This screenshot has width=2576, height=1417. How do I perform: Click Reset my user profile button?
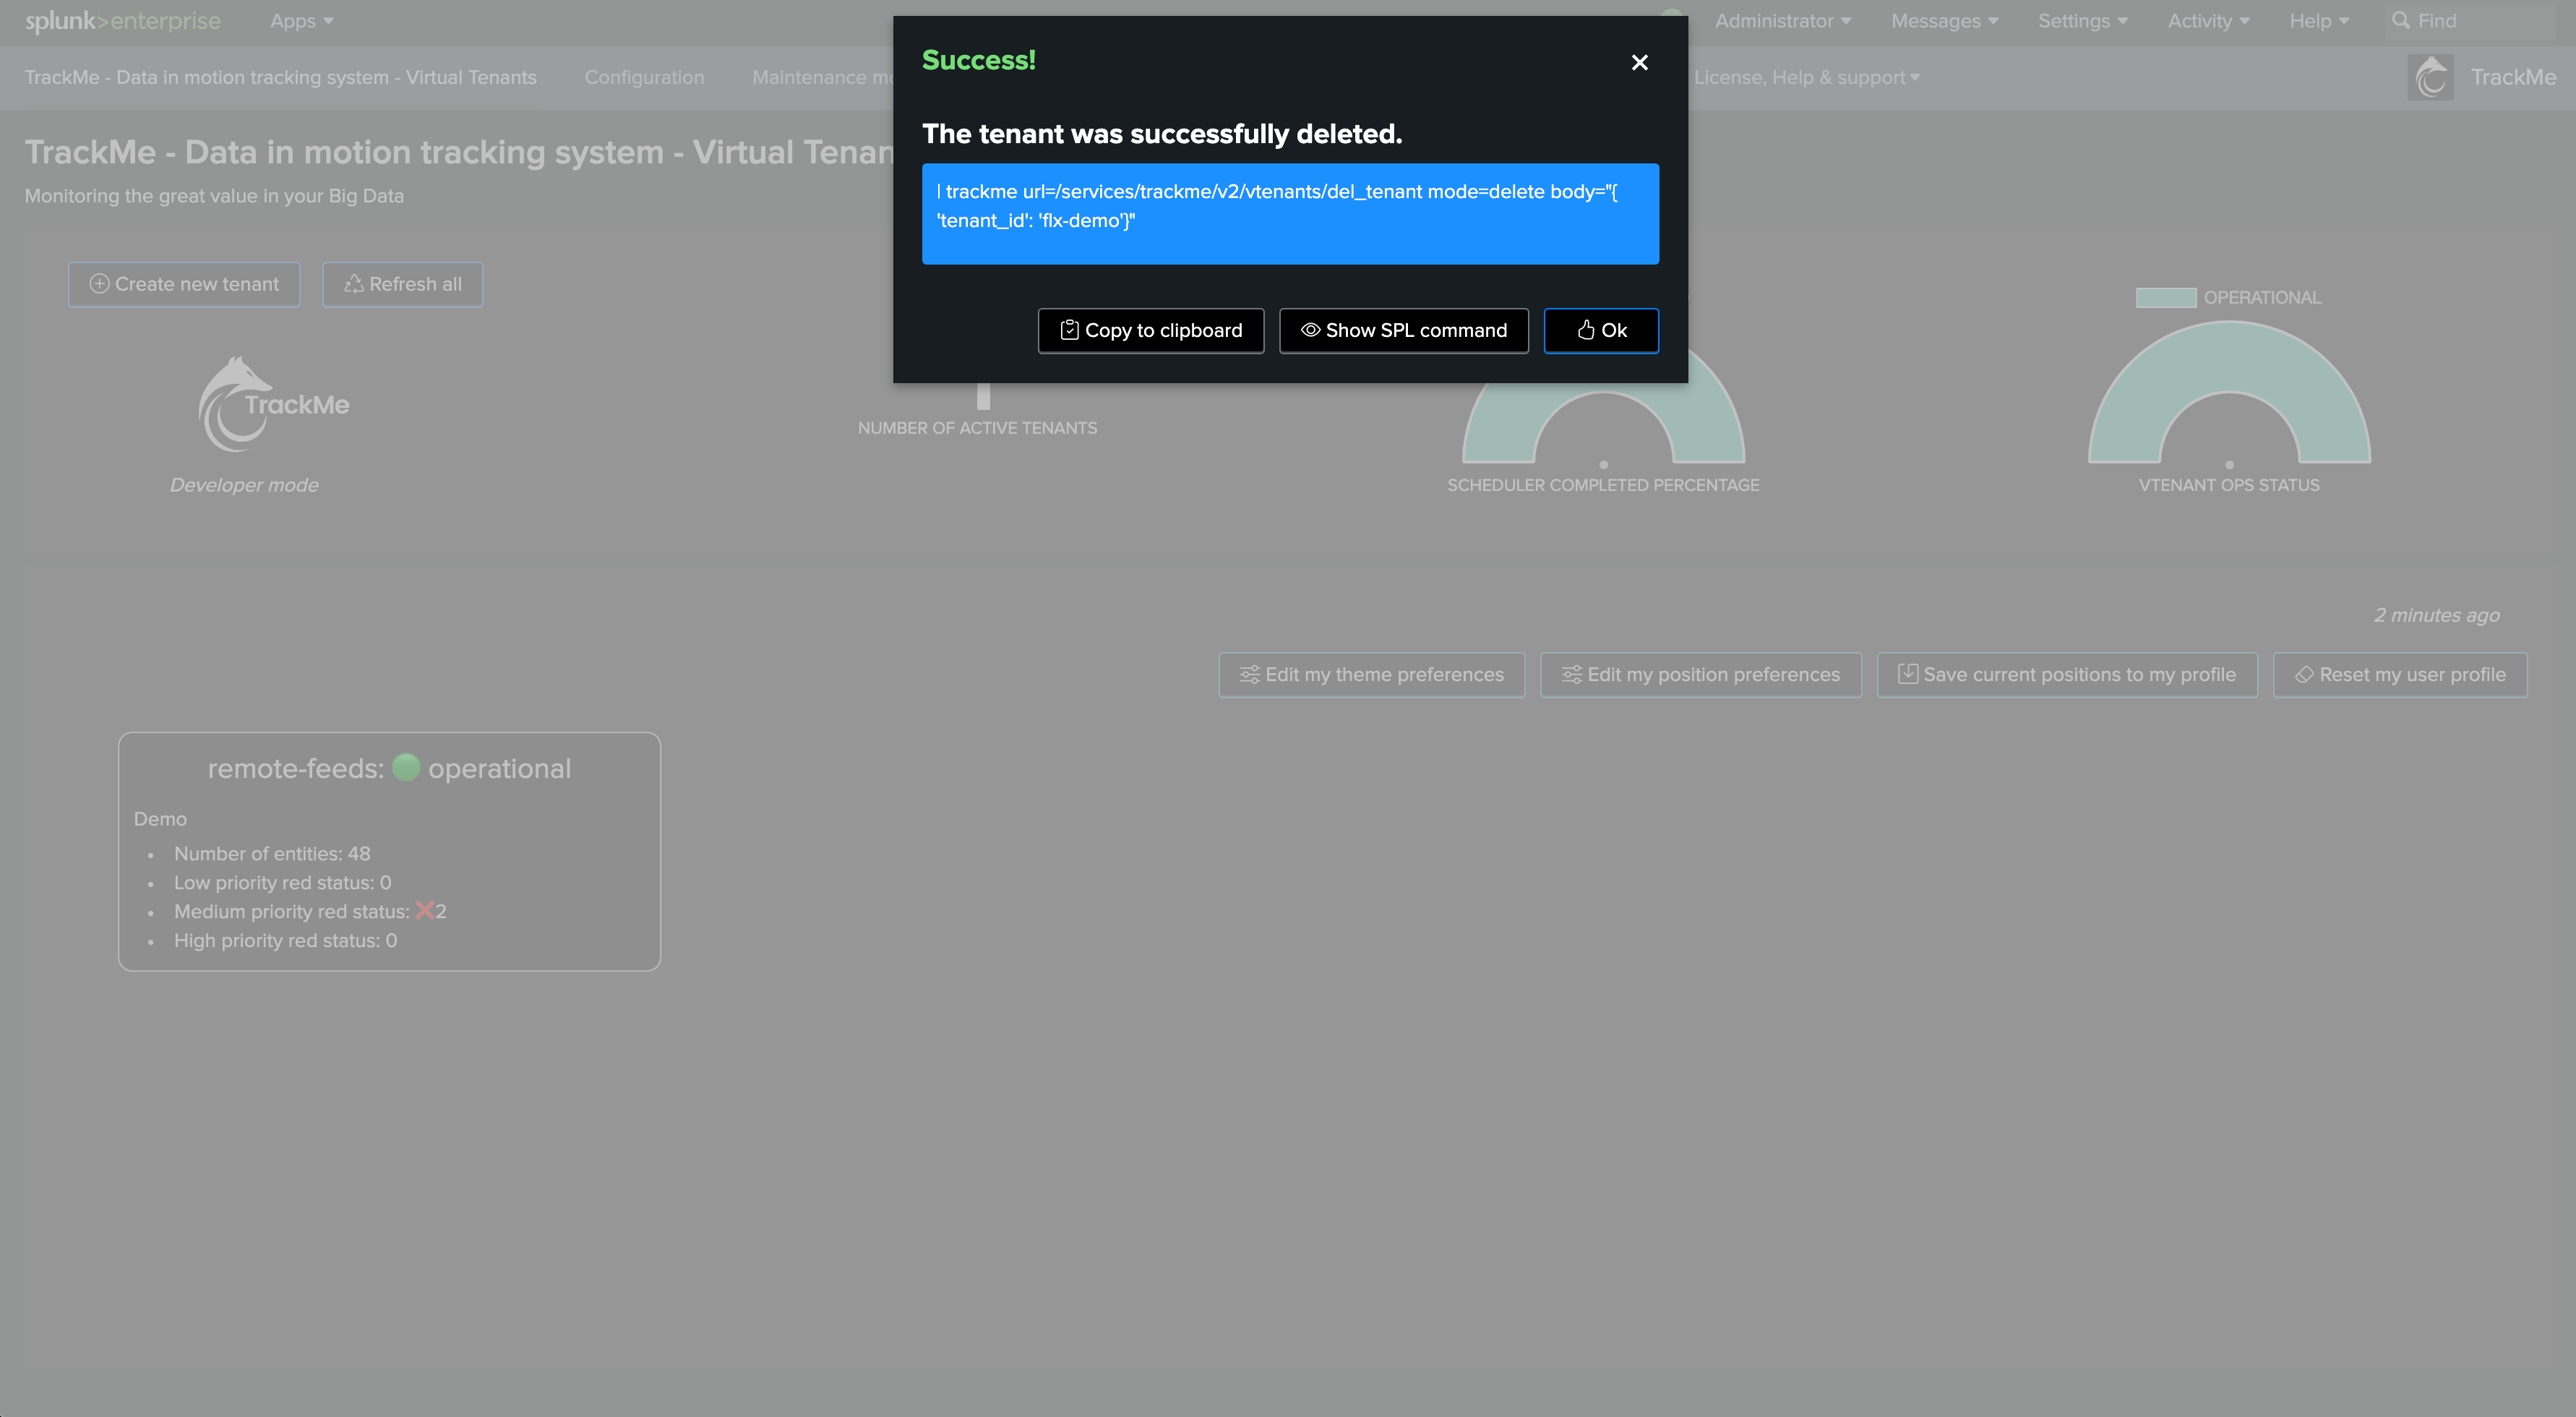(2400, 675)
